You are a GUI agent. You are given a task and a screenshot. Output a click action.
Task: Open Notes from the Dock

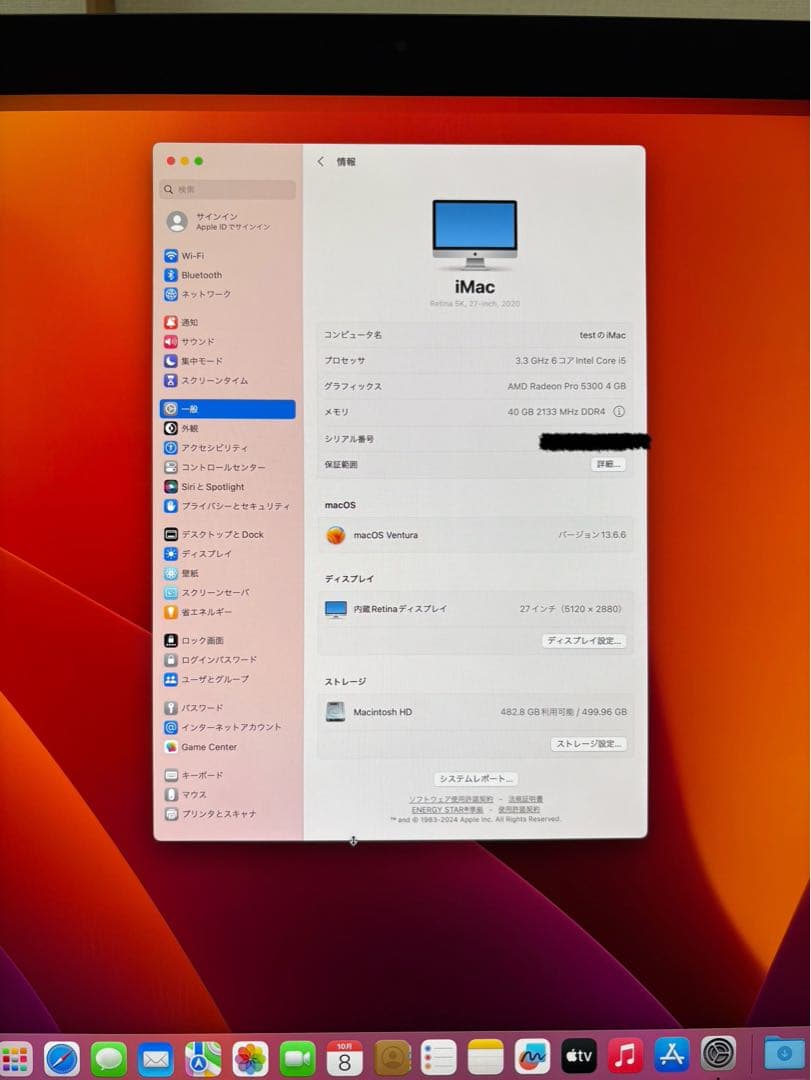[x=486, y=1058]
